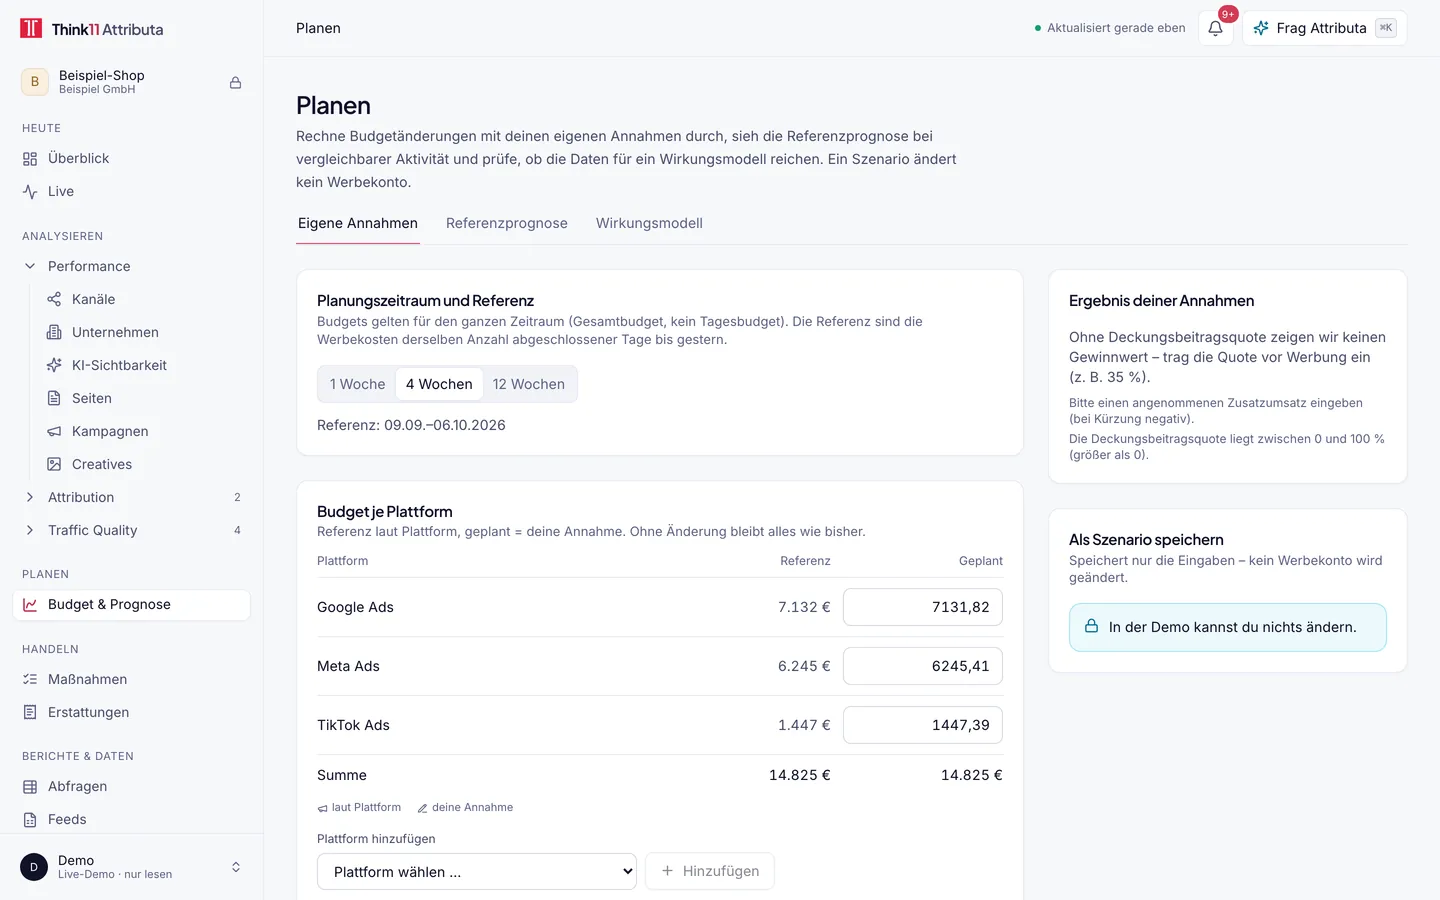Screen dimensions: 1440x900
Task: Click the Think11 Attributa logo icon
Action: 31,28
